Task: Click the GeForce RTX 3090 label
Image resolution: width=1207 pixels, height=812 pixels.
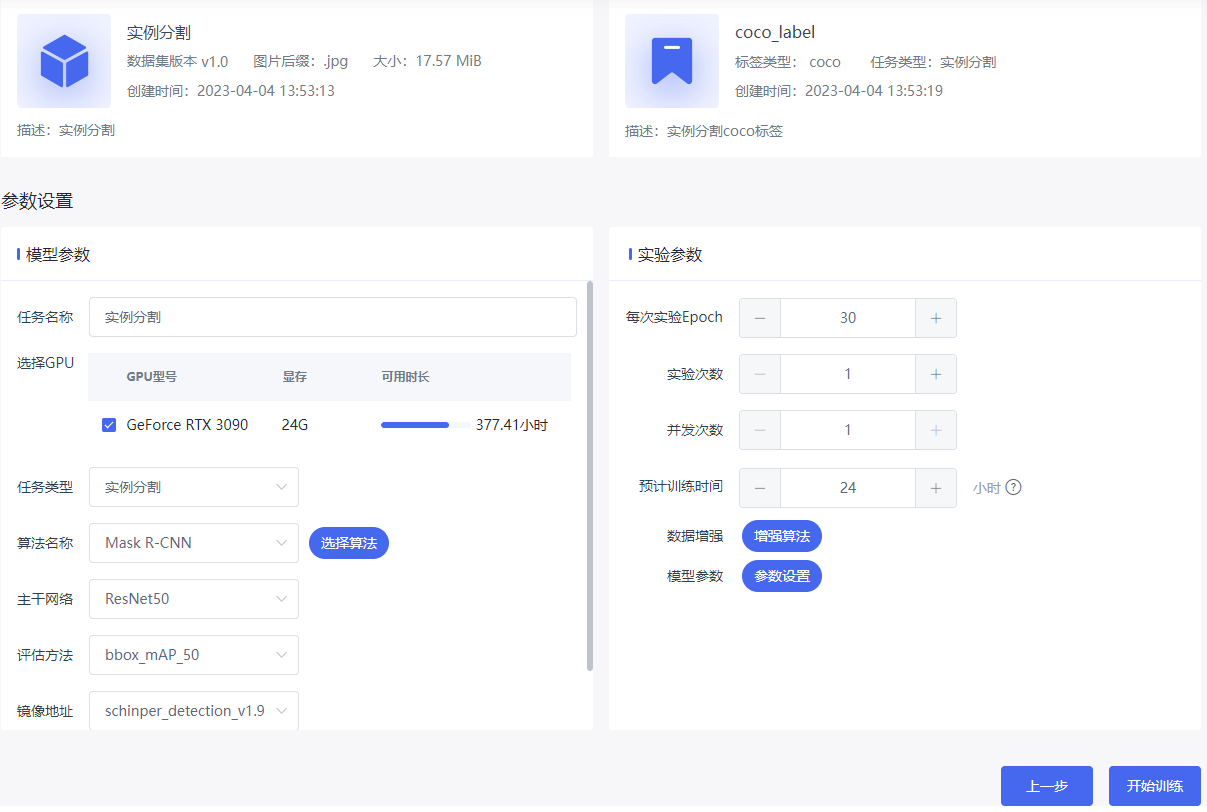Action: (187, 425)
